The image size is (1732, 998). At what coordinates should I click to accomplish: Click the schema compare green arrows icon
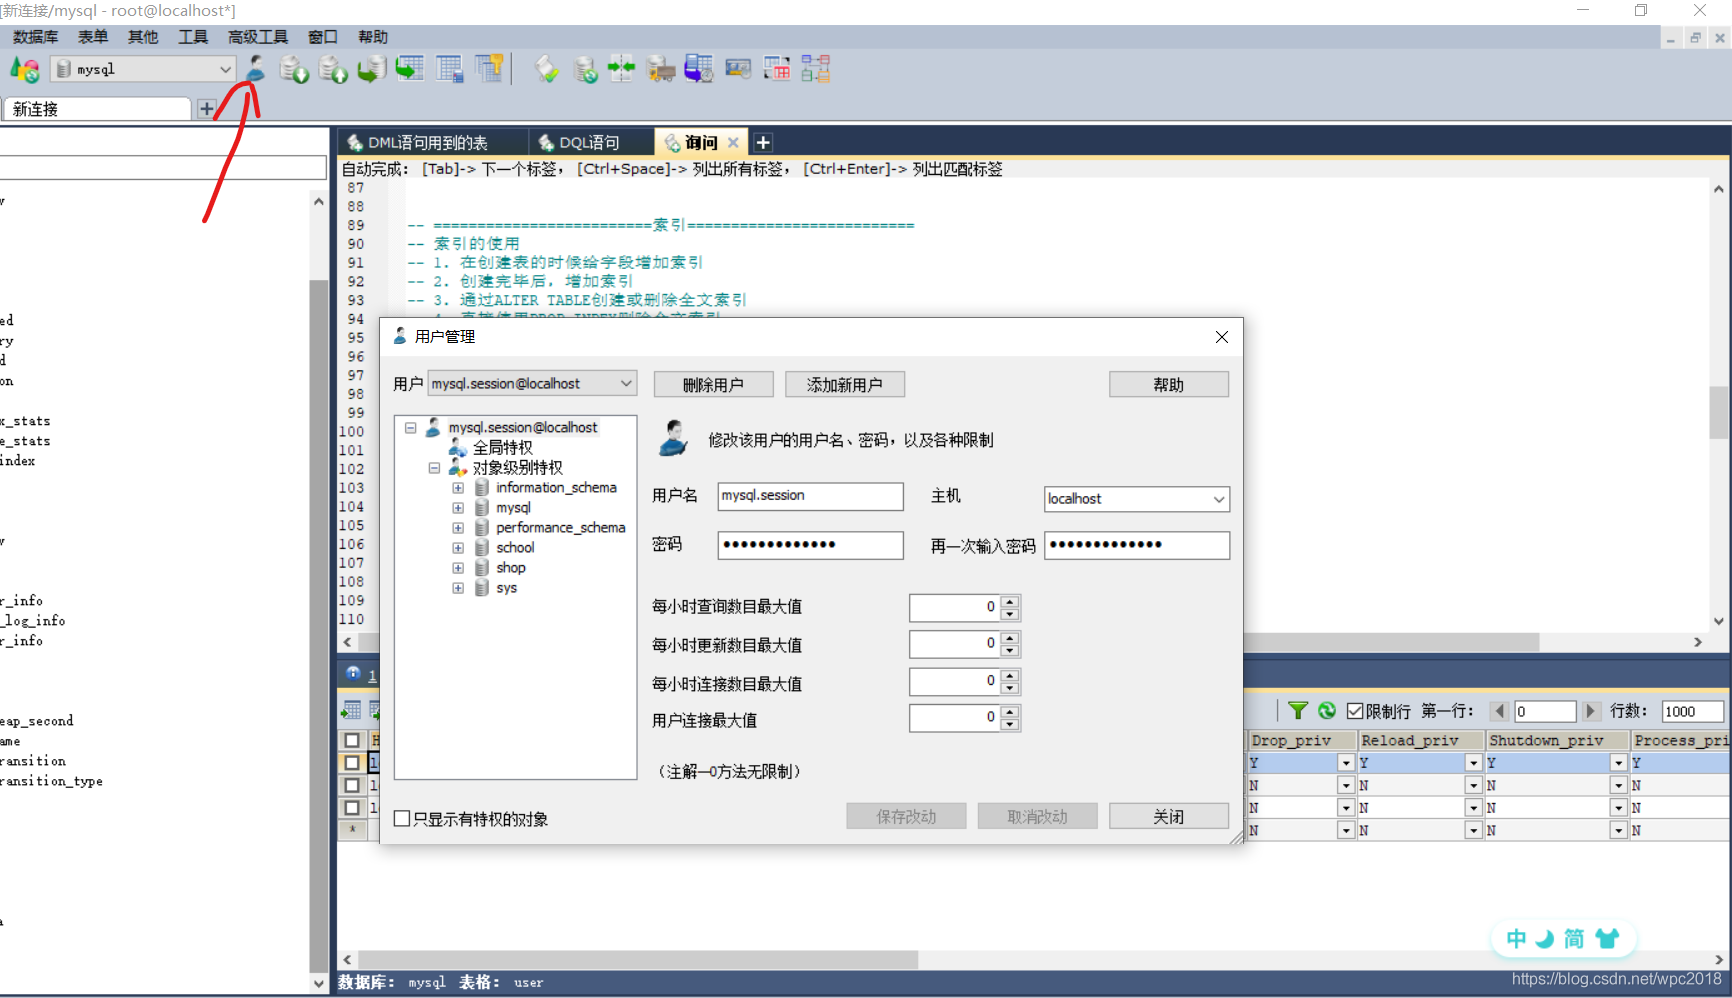(622, 69)
